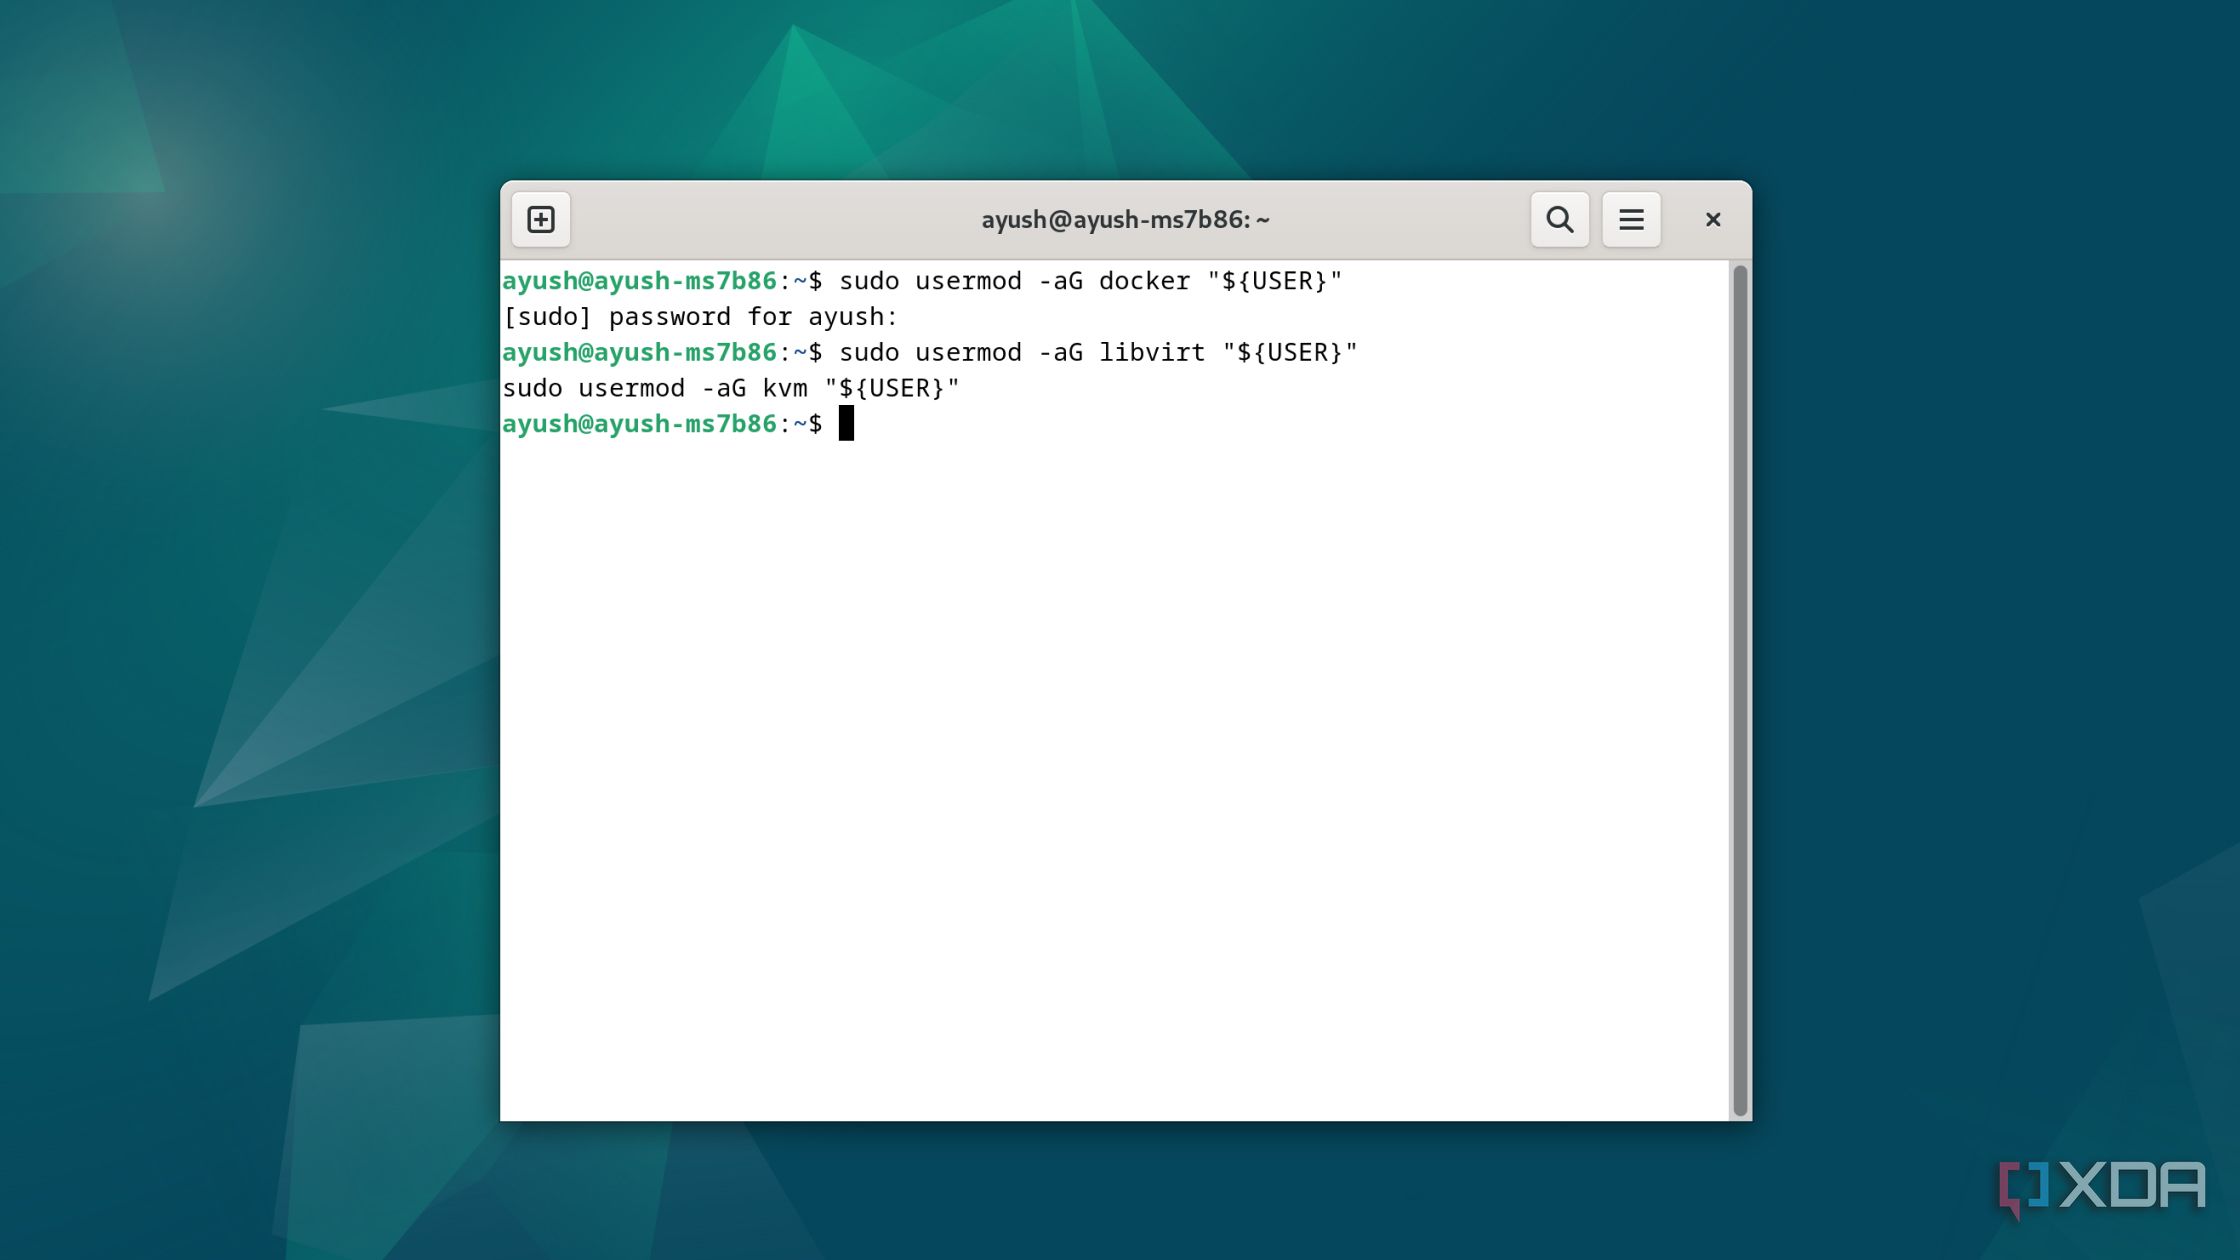Click the black block cursor
Screen dimensions: 2240x1260
pos(846,423)
